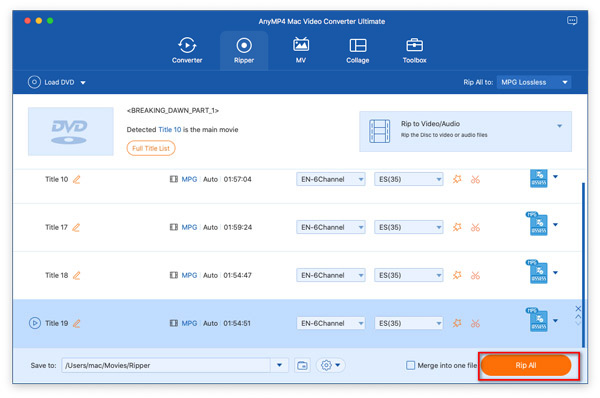600x398 pixels.
Task: Enable Merge into one file checkbox
Action: tap(410, 365)
